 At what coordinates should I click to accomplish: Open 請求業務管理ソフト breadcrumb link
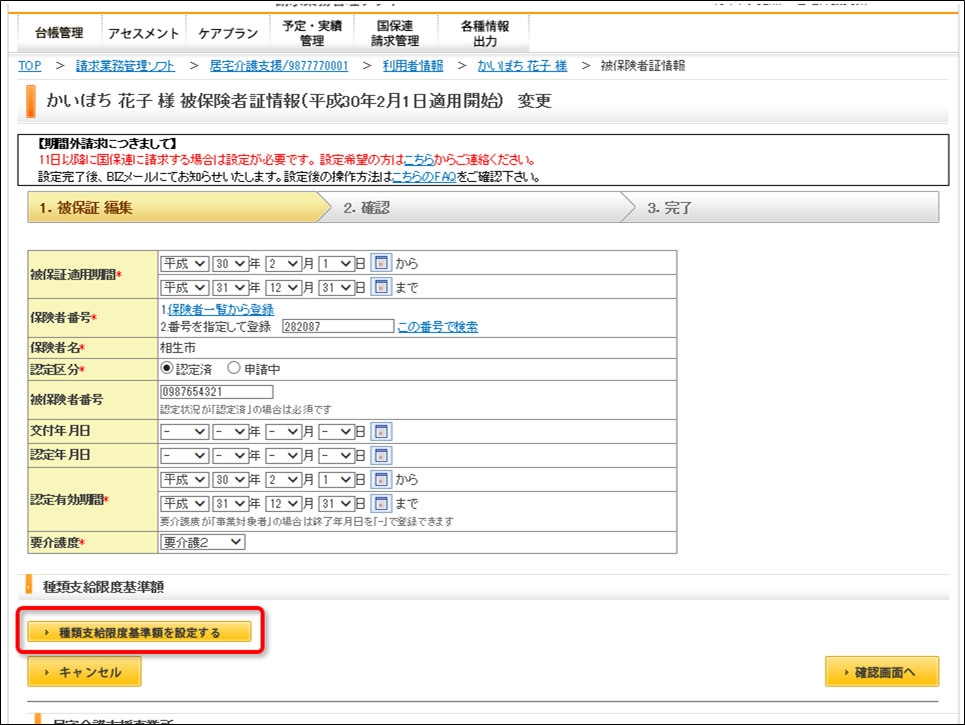[125, 66]
